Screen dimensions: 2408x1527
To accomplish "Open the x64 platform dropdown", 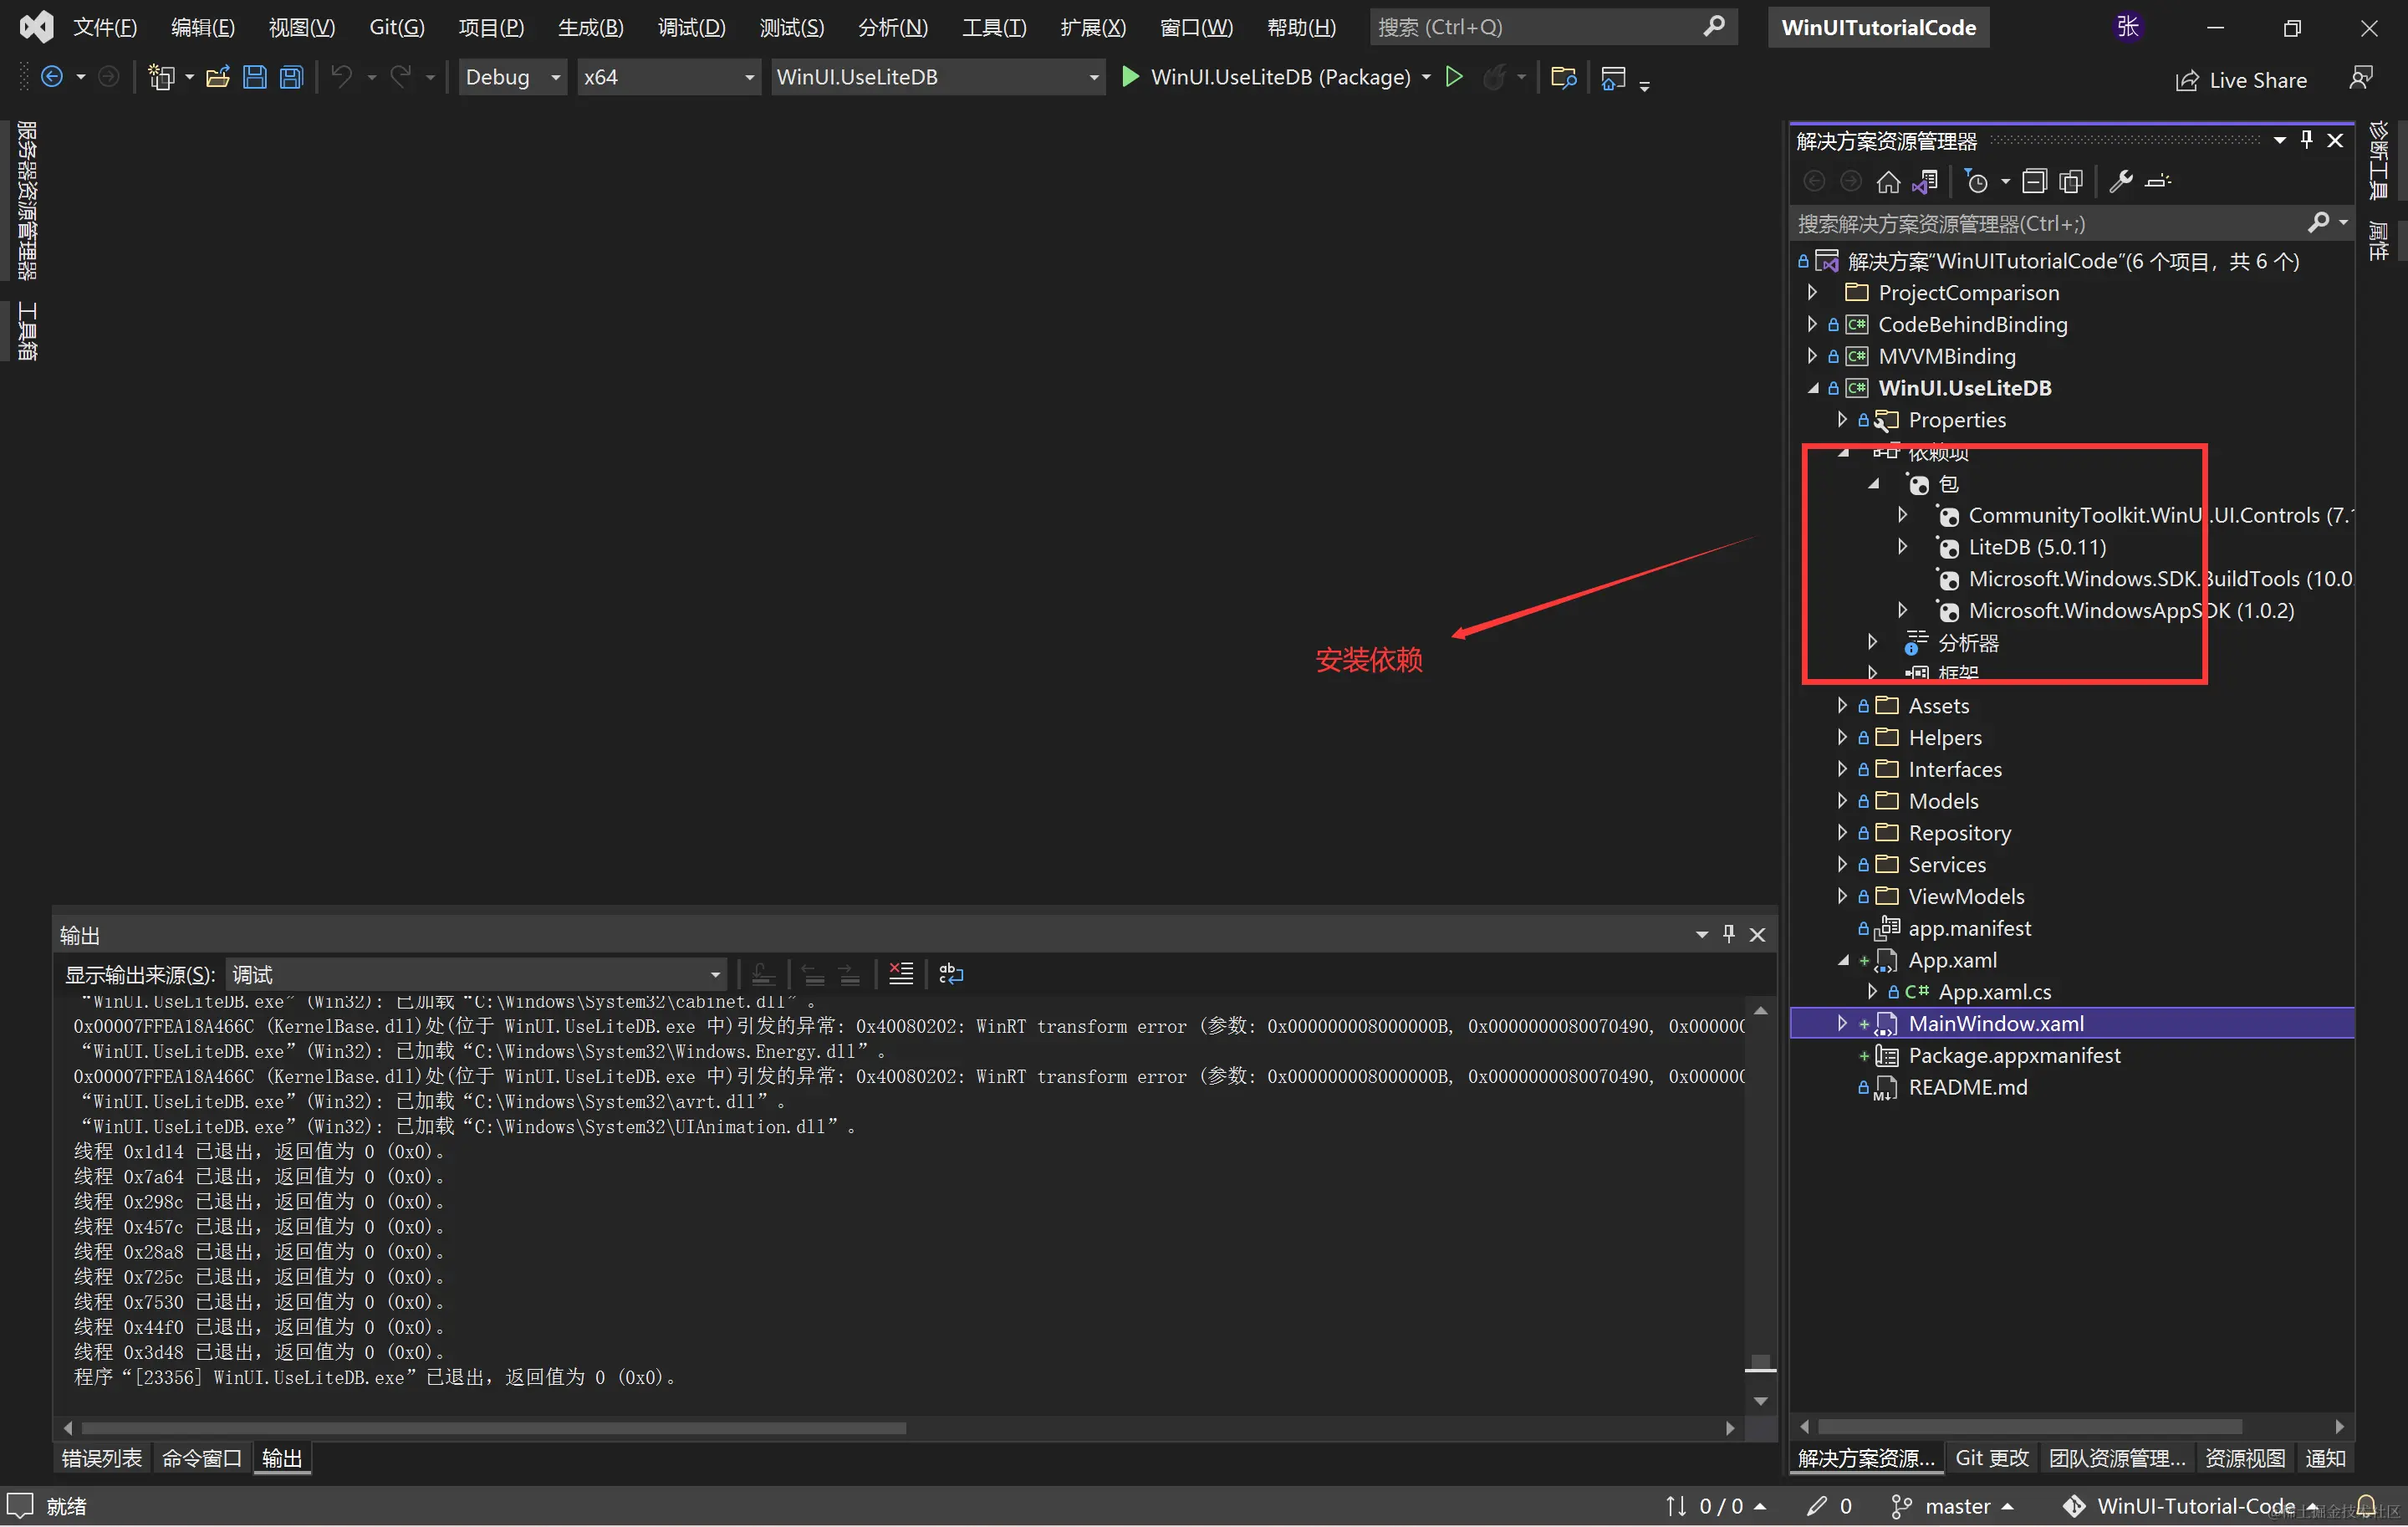I will [668, 76].
